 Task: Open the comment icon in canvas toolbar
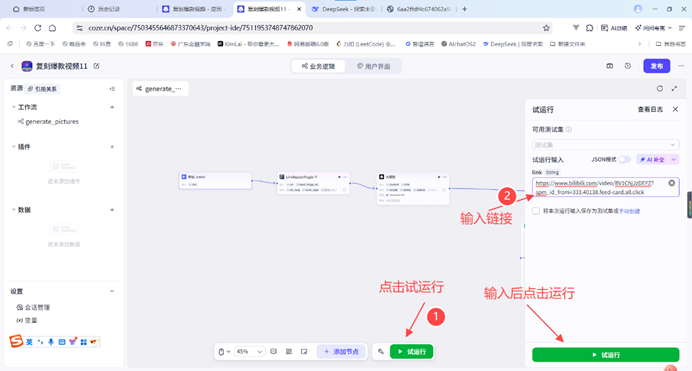[274, 352]
